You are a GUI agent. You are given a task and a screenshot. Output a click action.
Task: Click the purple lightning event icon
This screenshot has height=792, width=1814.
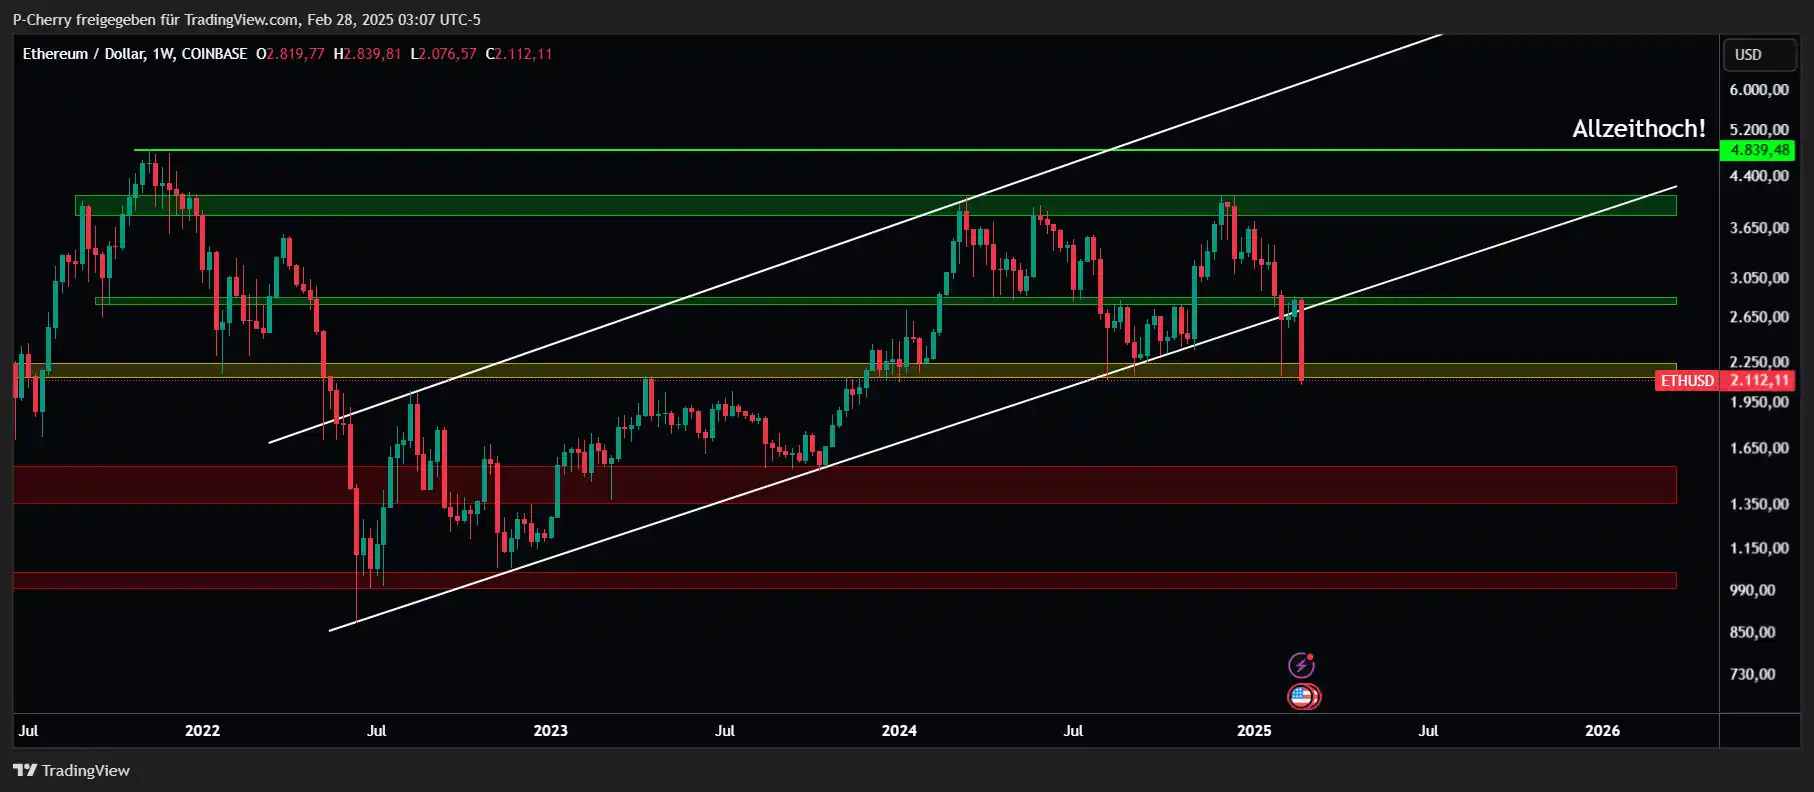point(1301,665)
